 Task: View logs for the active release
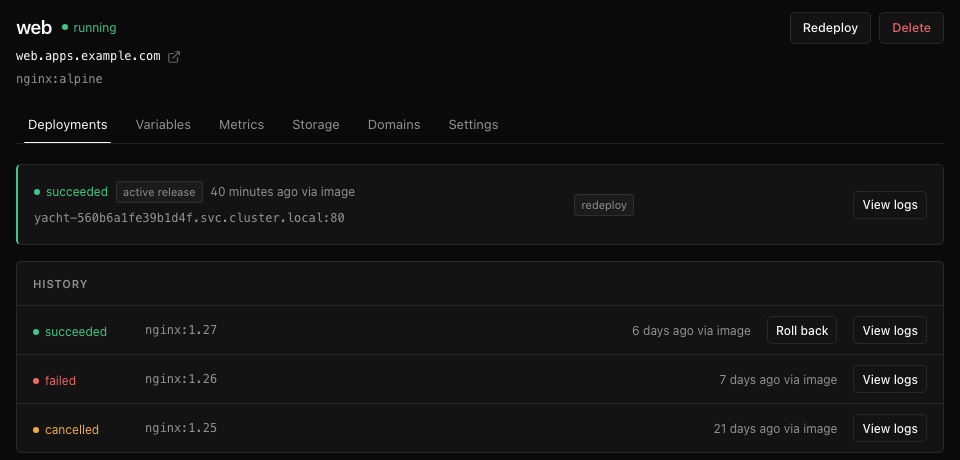click(x=890, y=205)
